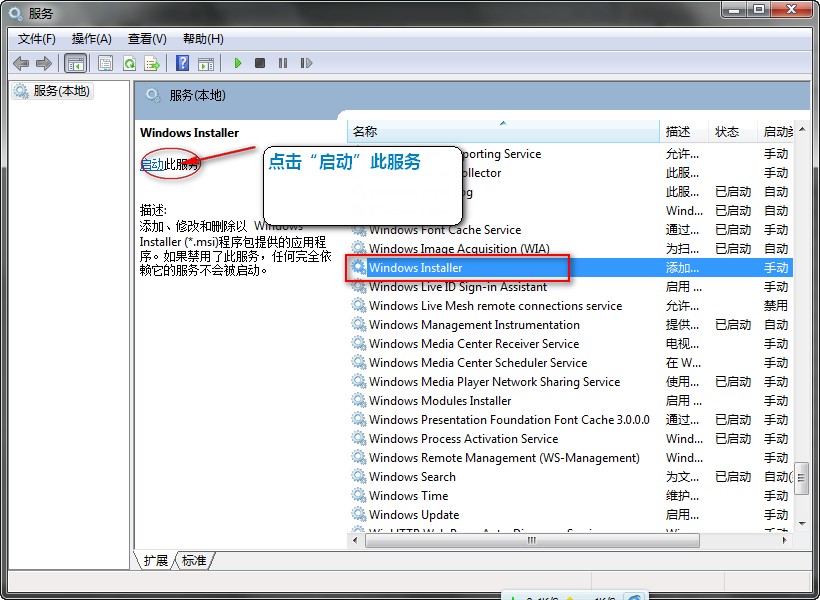Open the 操作(A) menu
Viewport: 820px width, 600px height.
coord(91,38)
